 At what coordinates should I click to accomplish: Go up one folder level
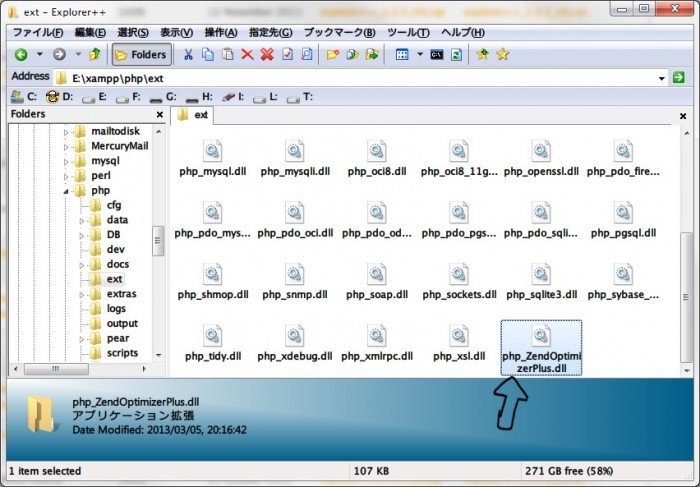tap(95, 54)
